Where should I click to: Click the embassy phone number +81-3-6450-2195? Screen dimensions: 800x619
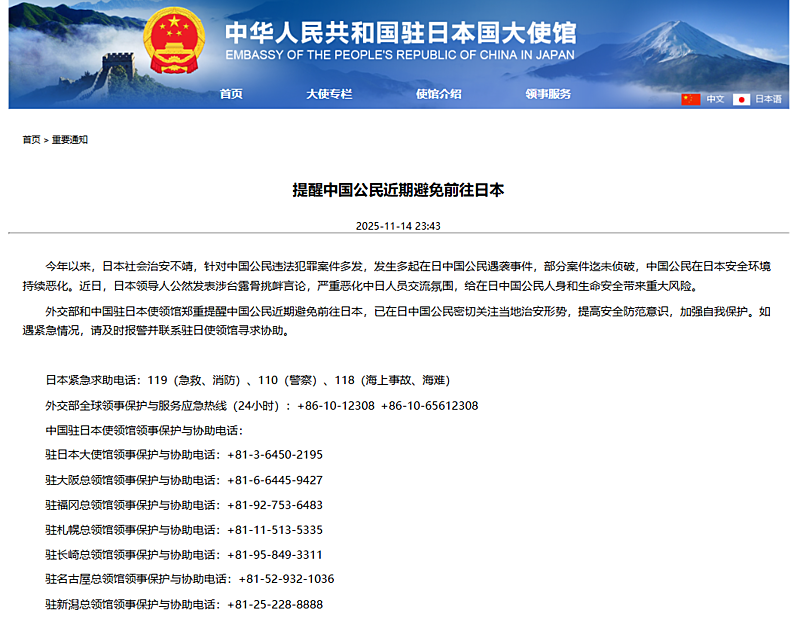click(x=275, y=455)
